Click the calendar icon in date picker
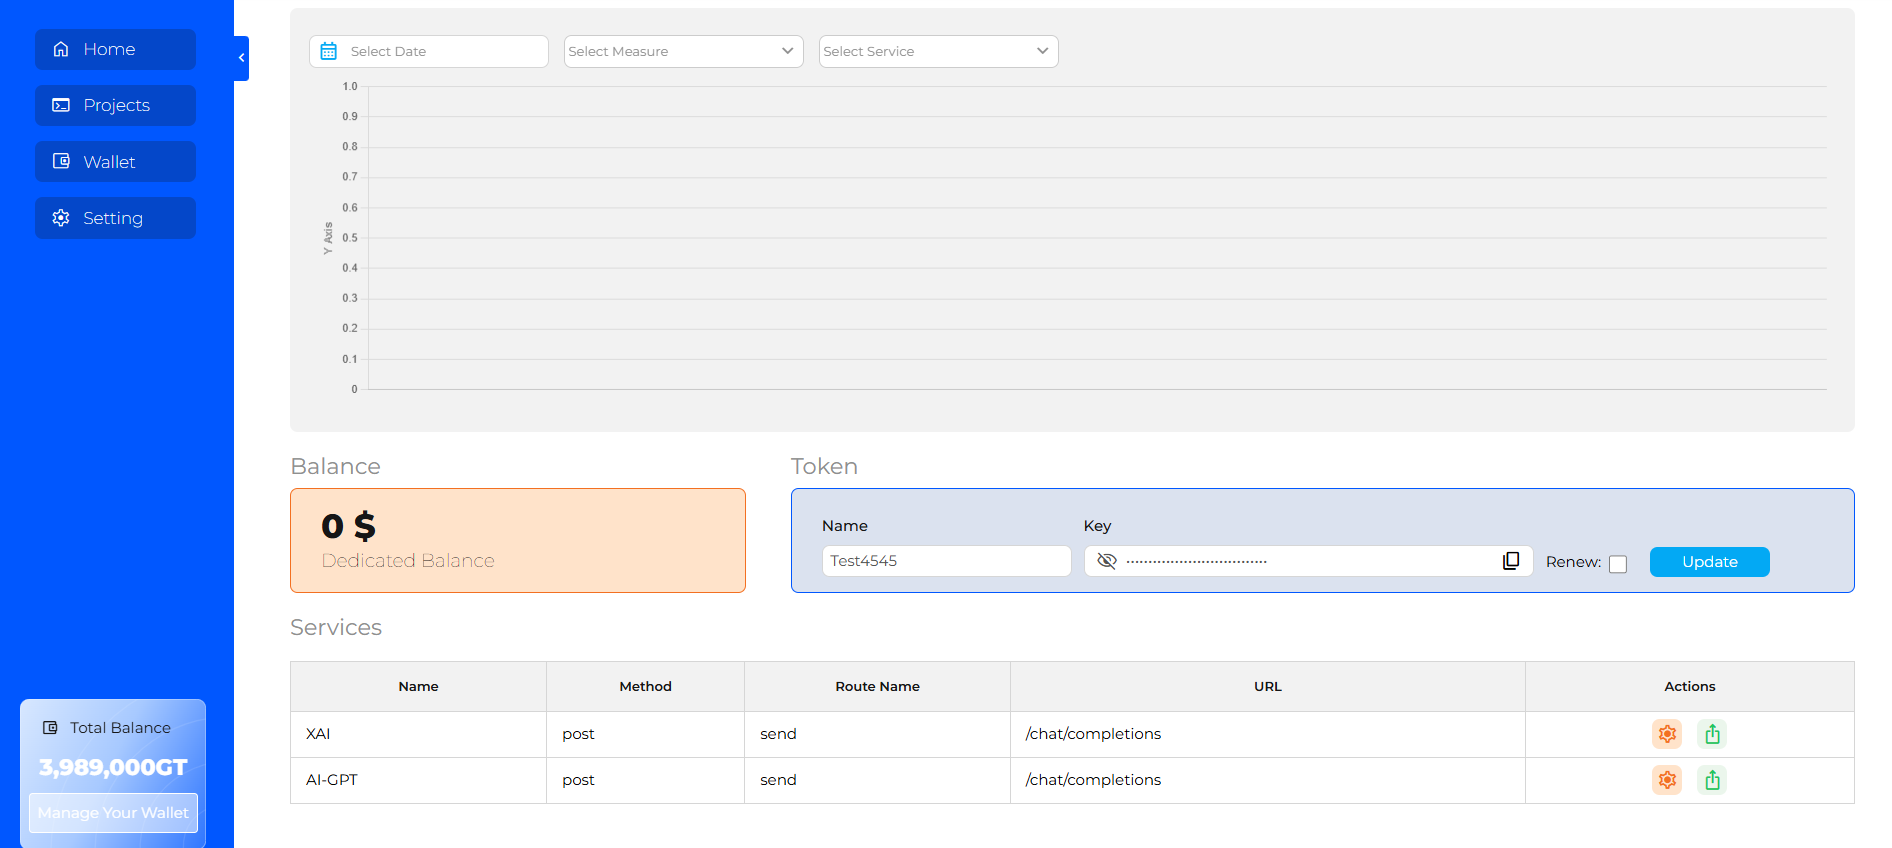Screen dimensions: 1892x848 click(328, 51)
